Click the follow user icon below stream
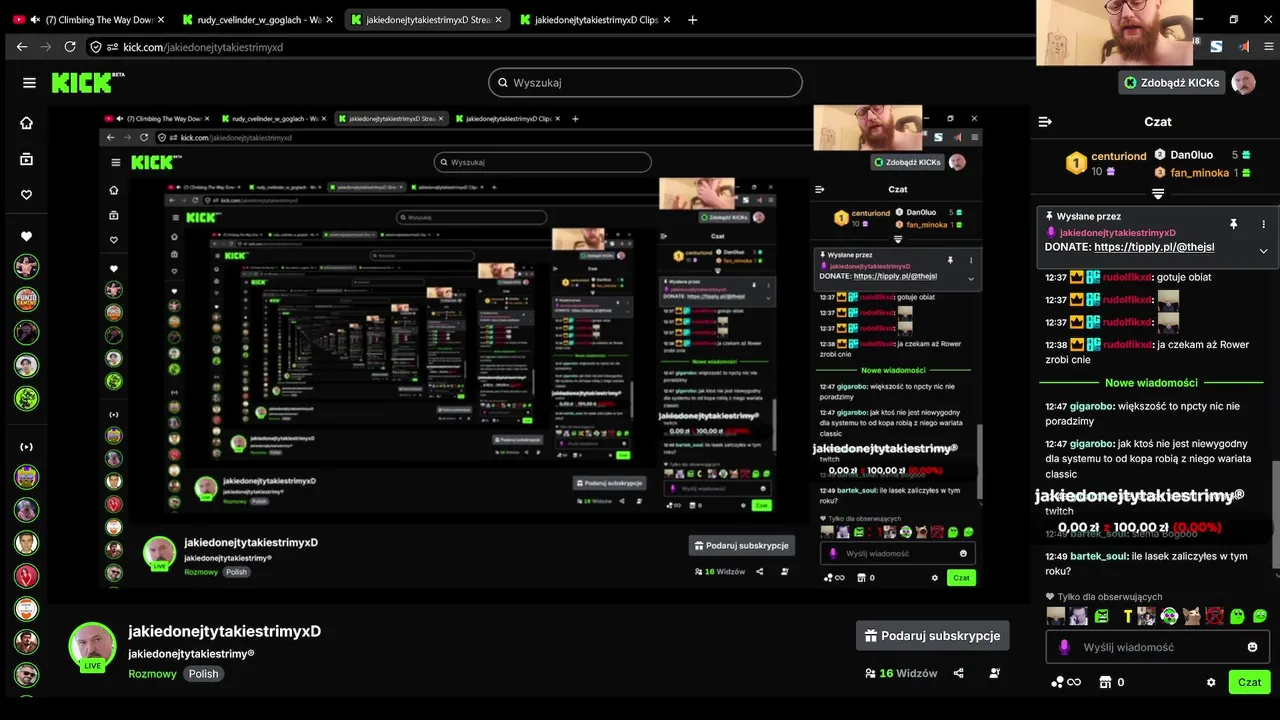 (x=995, y=674)
